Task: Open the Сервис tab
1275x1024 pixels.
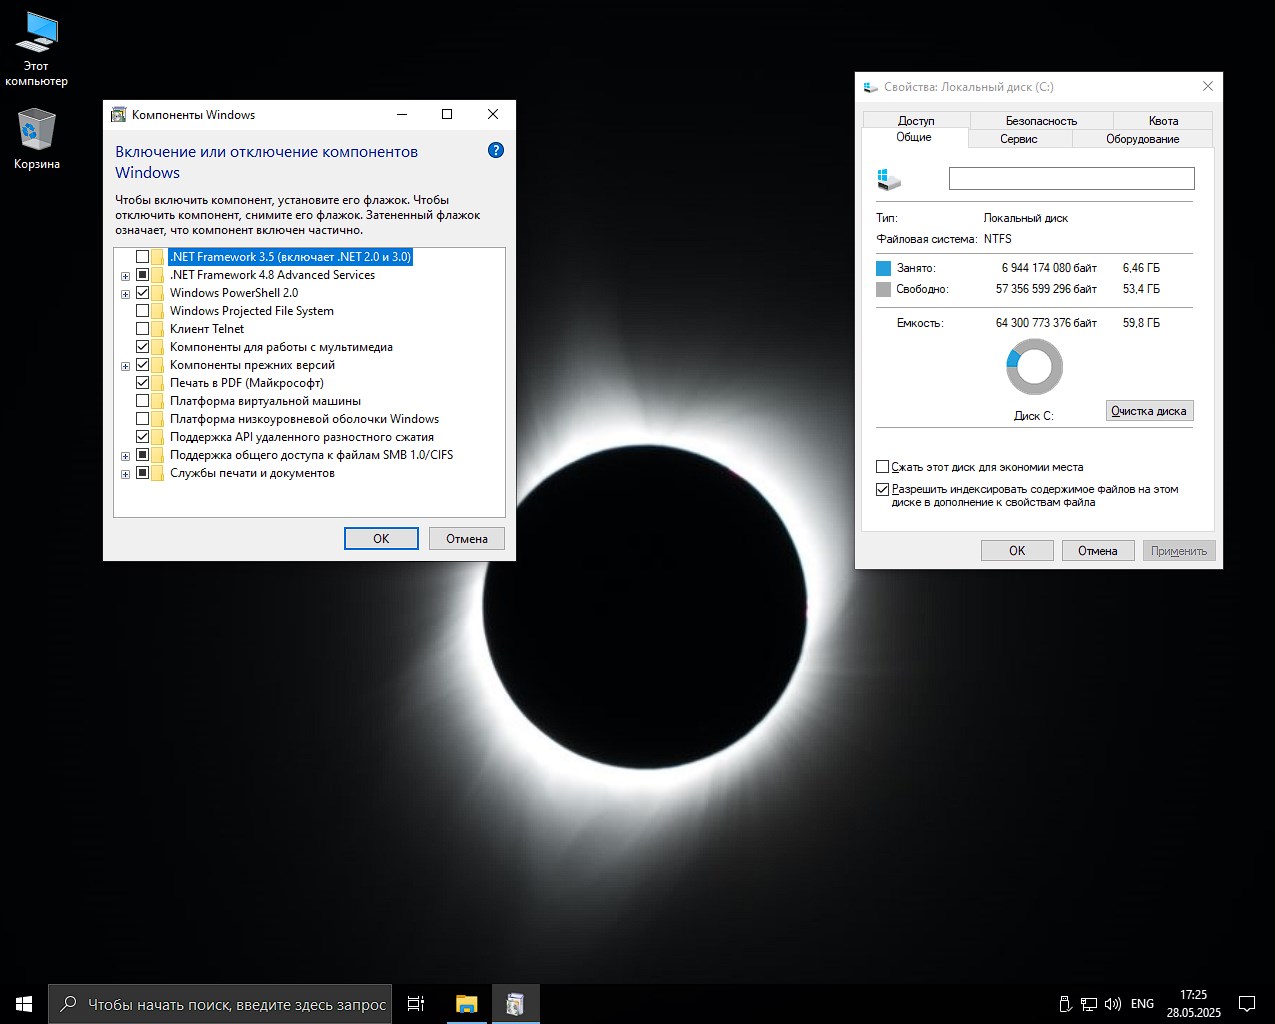Action: tap(1019, 139)
